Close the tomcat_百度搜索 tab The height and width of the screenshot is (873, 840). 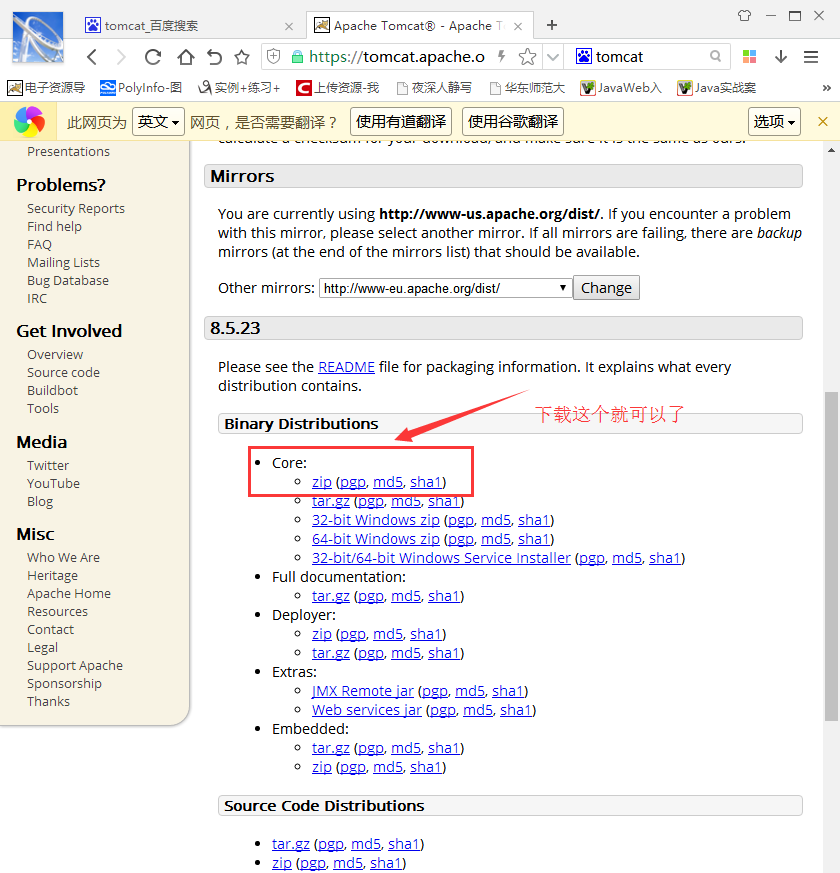click(289, 26)
